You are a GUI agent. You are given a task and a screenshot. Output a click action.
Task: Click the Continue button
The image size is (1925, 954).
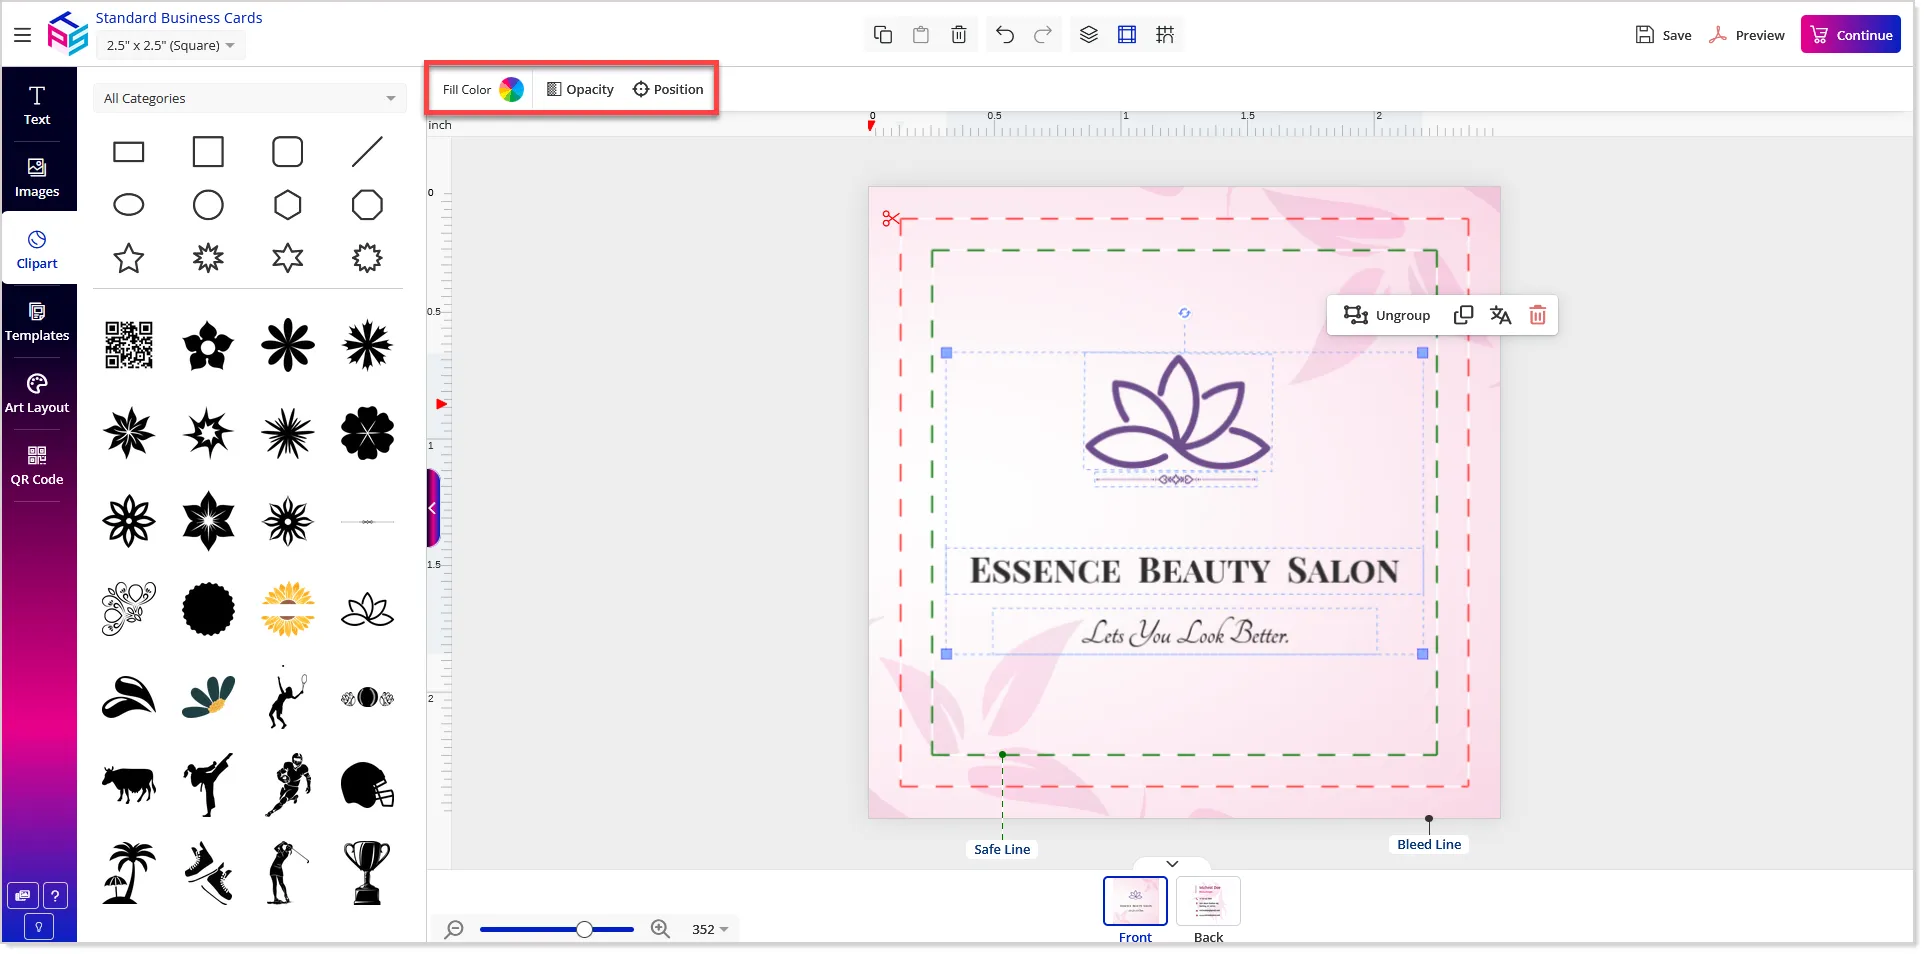coord(1851,35)
